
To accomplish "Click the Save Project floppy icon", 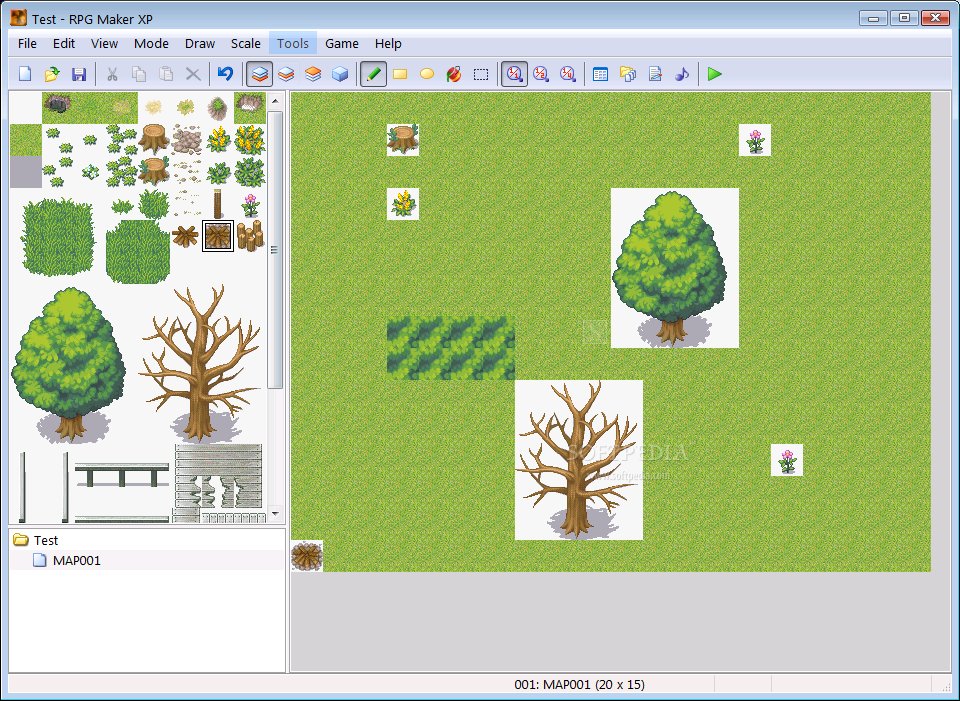I will coord(78,74).
